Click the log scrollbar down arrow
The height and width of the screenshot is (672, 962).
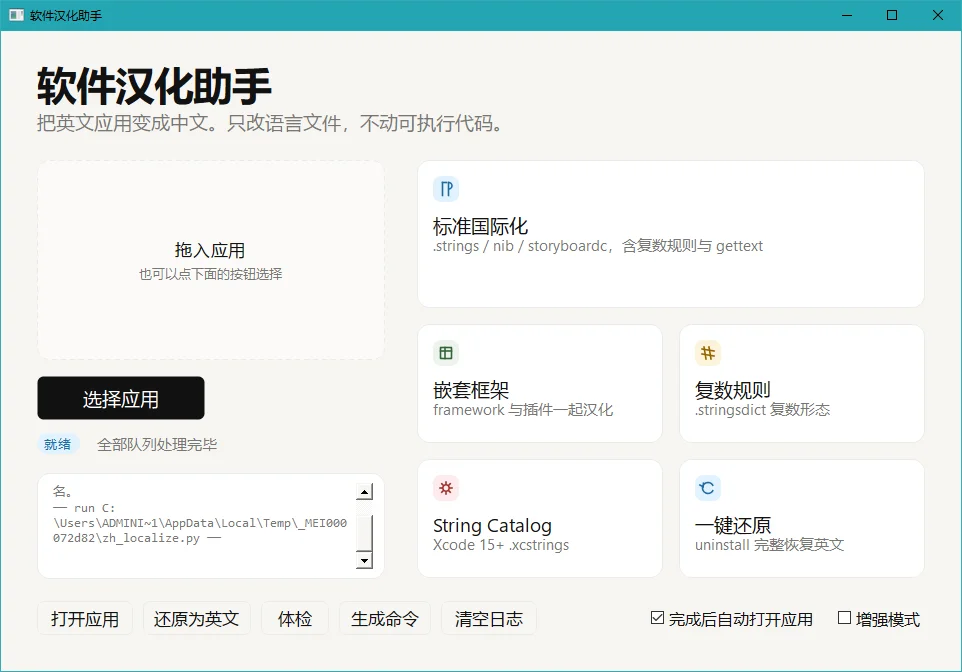(364, 560)
